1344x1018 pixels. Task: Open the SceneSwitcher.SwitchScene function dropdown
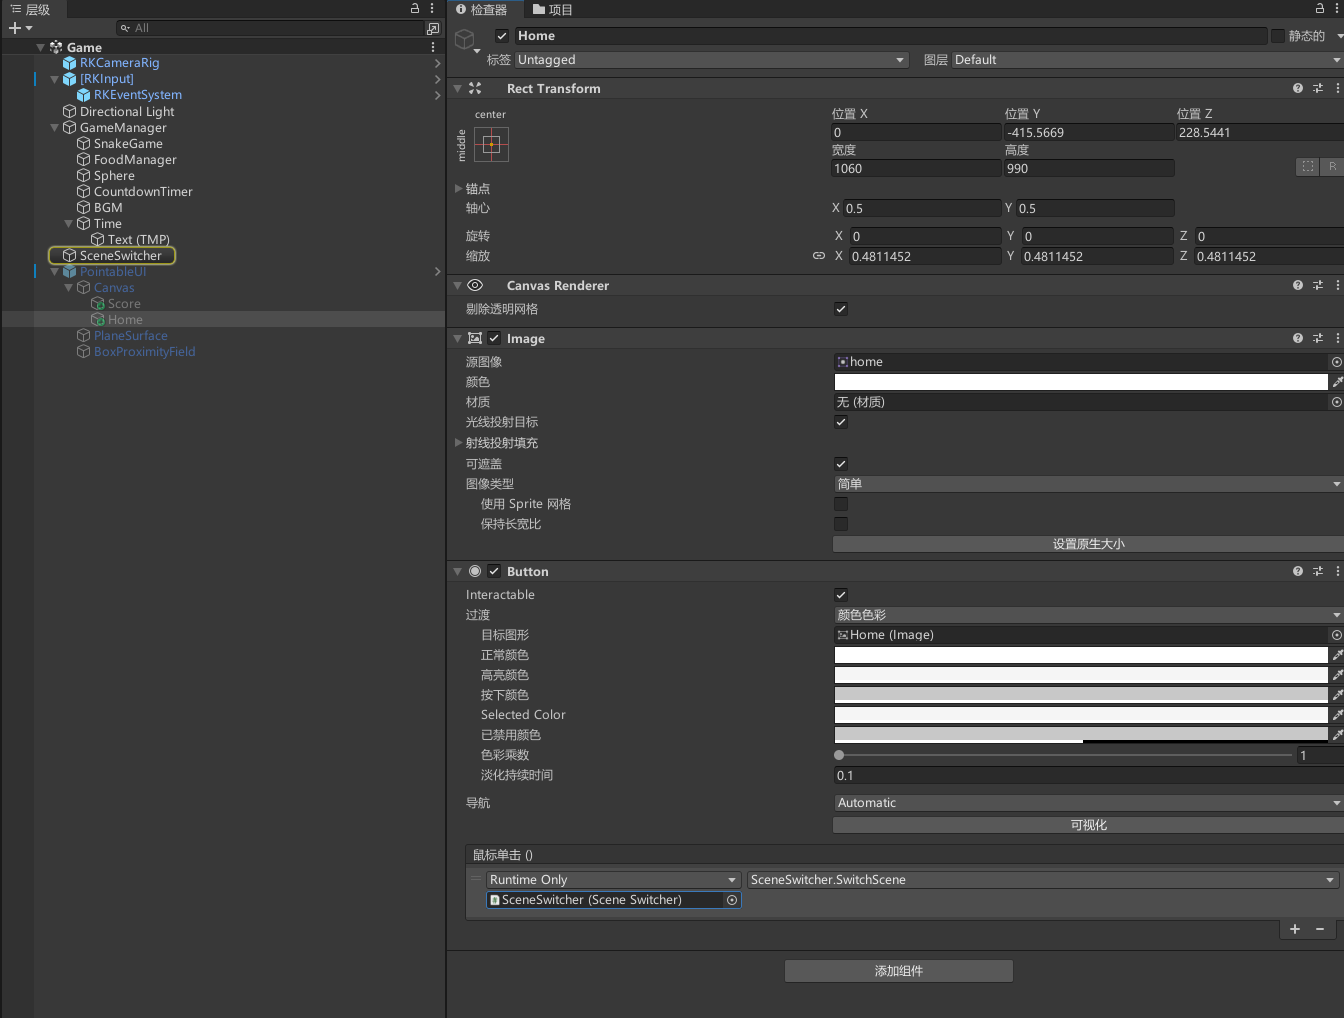(x=1042, y=880)
